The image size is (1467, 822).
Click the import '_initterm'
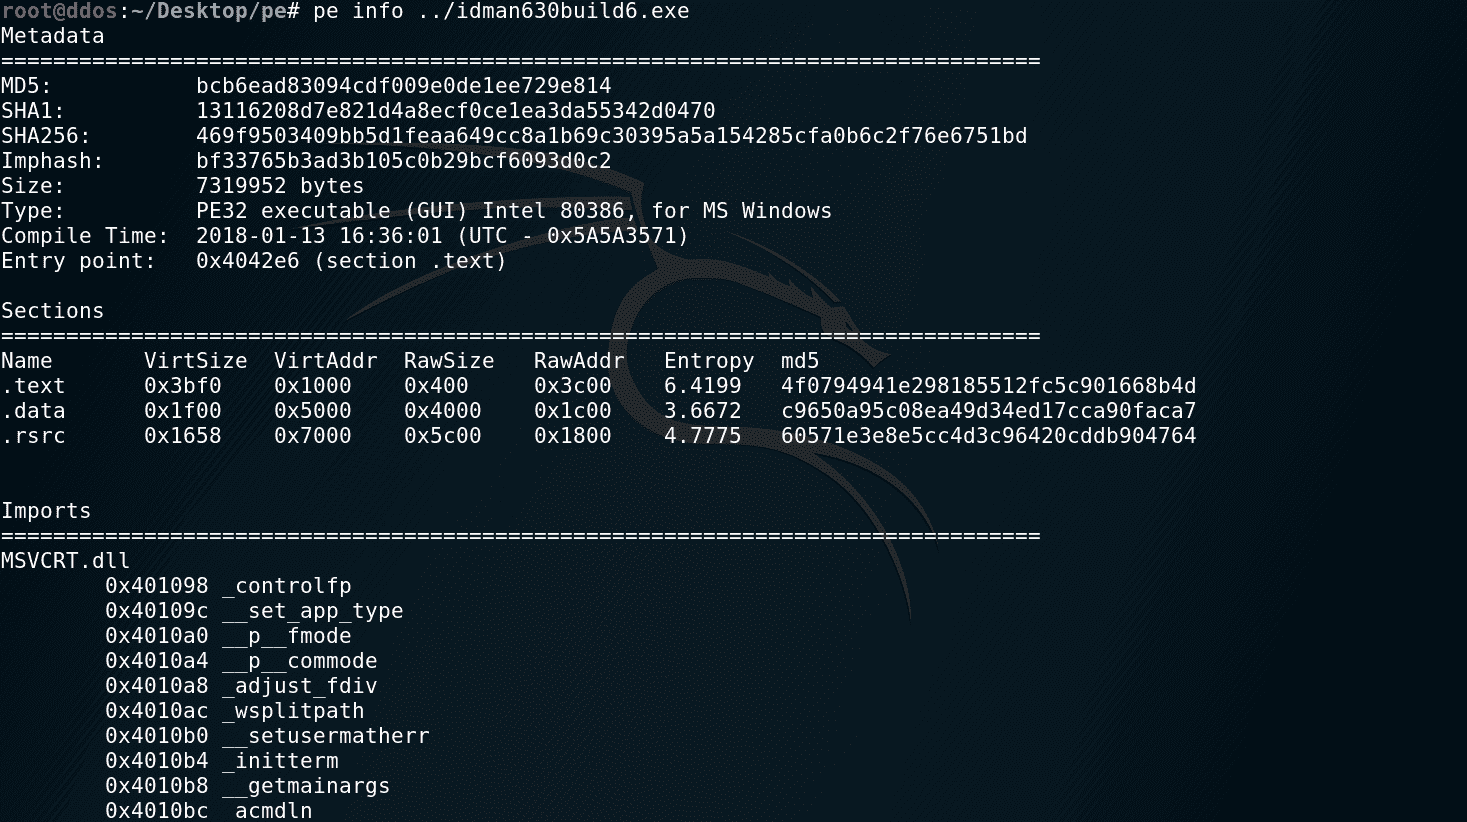(280, 761)
